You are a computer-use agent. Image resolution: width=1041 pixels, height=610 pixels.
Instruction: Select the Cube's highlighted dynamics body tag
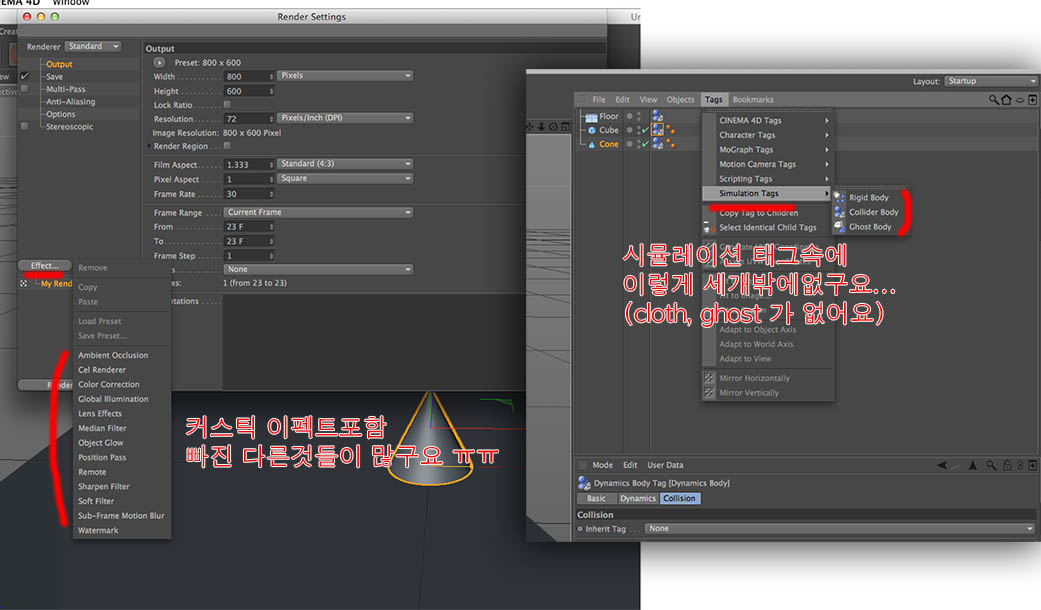(657, 129)
